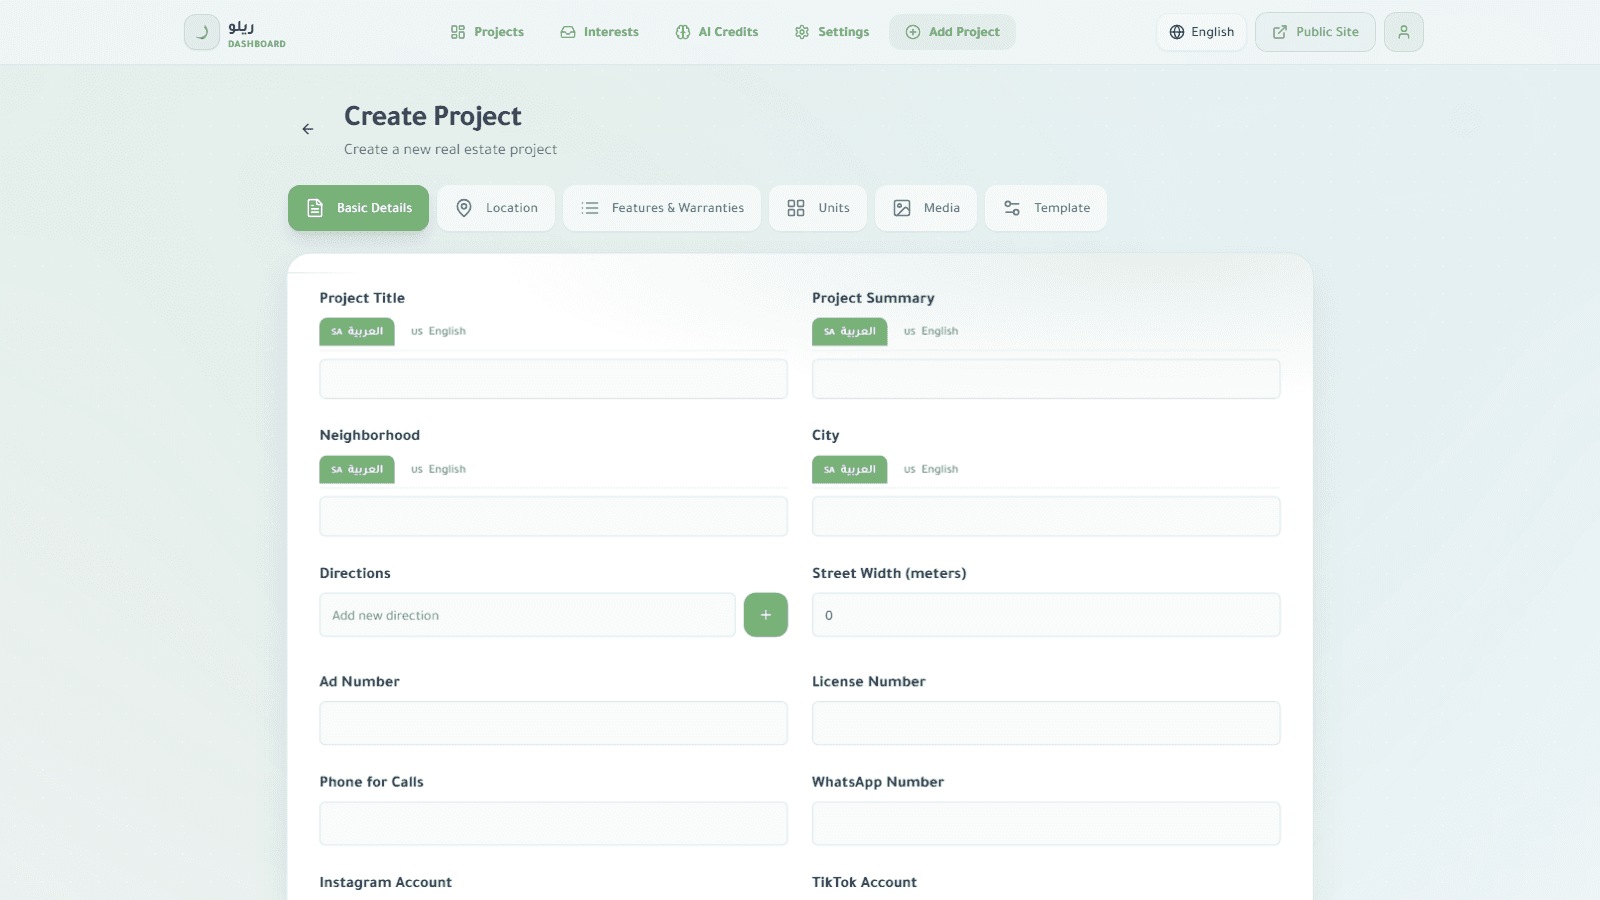Select Arabic for Project Summary
This screenshot has width=1600, height=900.
(850, 331)
